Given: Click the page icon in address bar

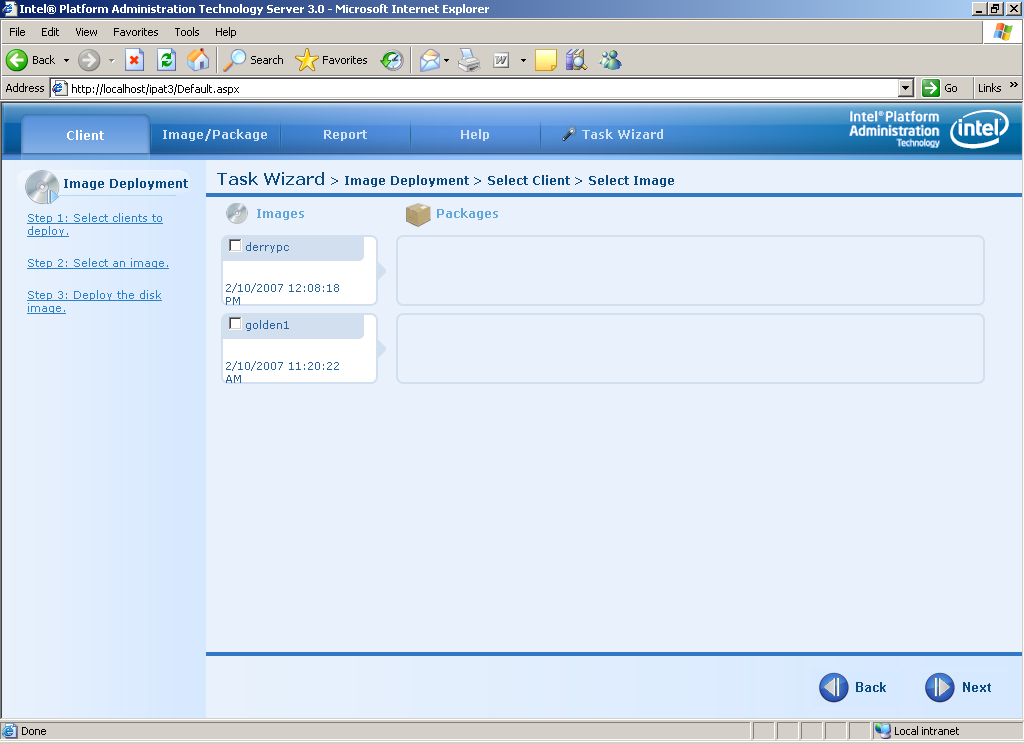Looking at the screenshot, I should [60, 88].
